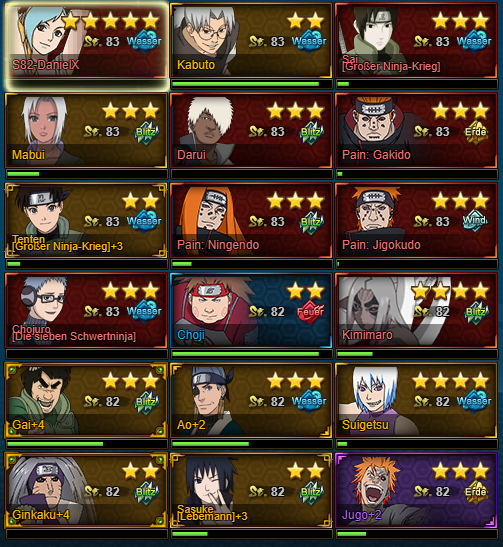Click the star rating on Kimimaro's card
The height and width of the screenshot is (547, 503).
point(450,290)
